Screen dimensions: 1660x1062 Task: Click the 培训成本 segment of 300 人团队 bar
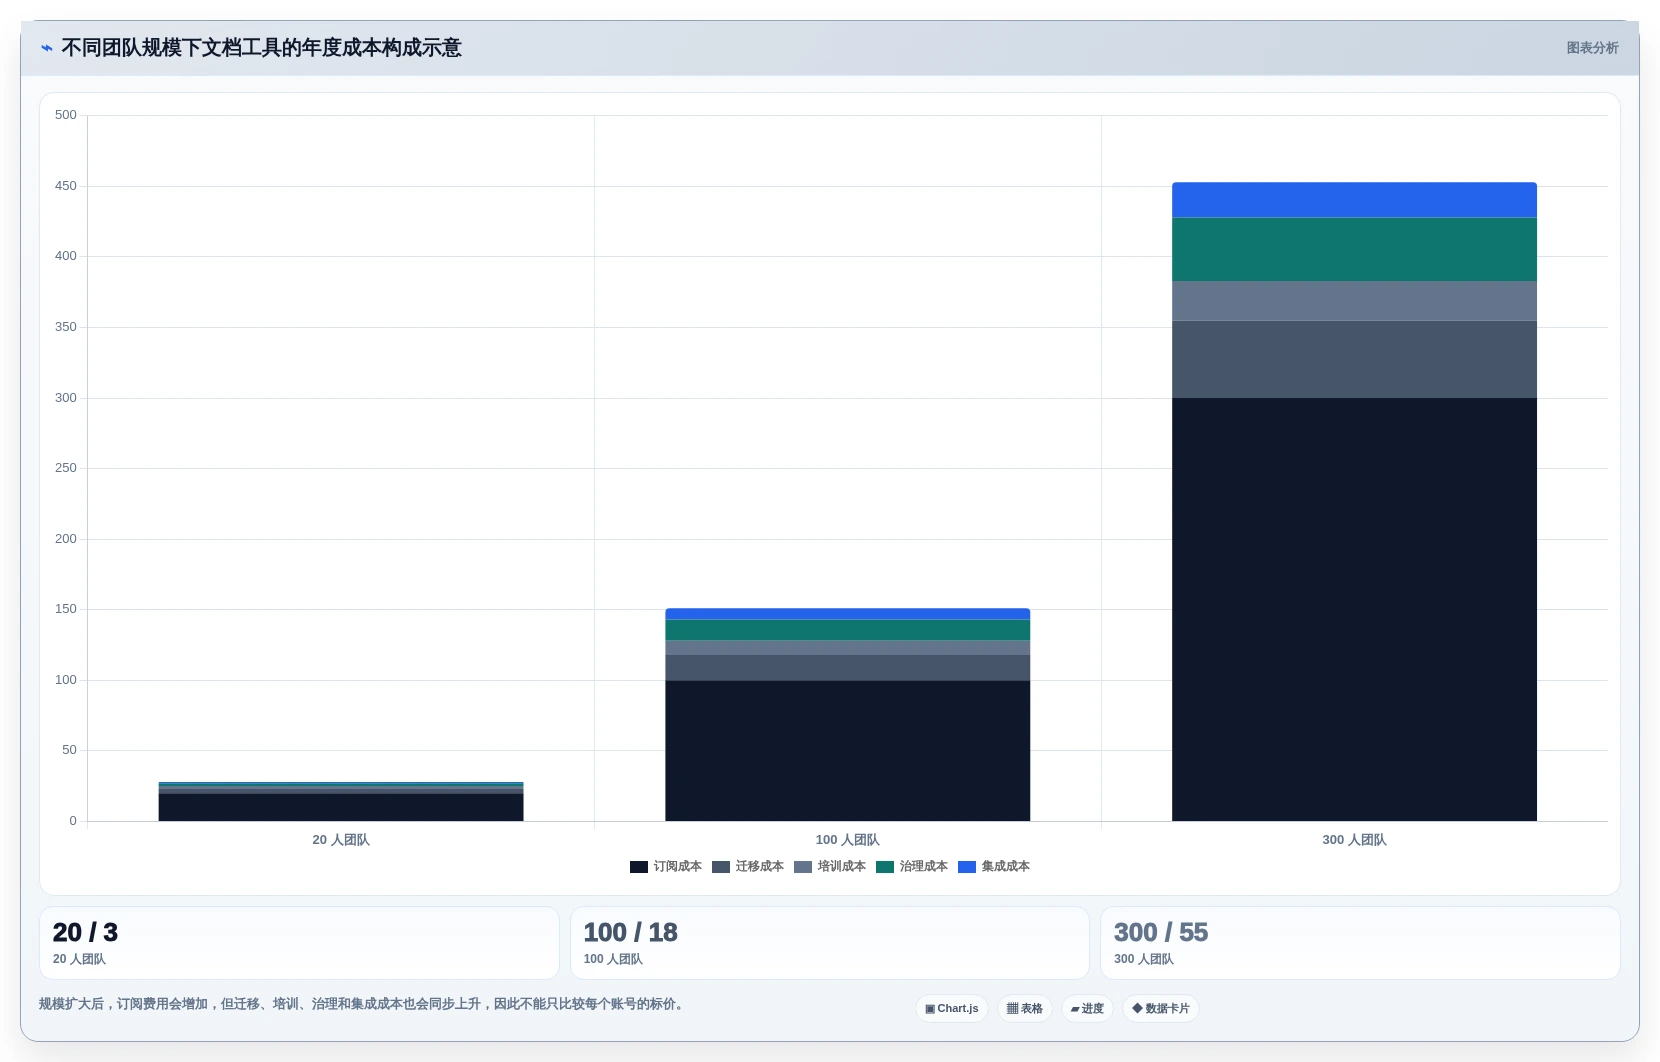[x=1354, y=301]
